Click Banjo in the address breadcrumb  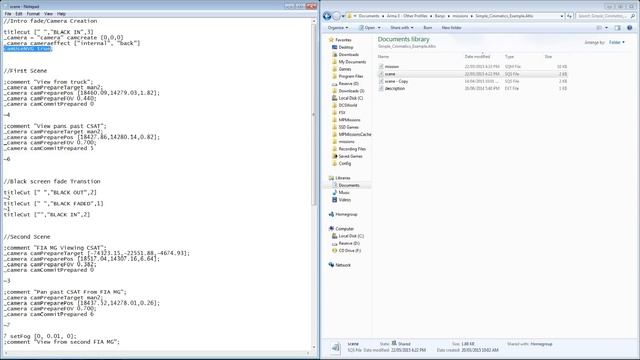click(x=440, y=16)
